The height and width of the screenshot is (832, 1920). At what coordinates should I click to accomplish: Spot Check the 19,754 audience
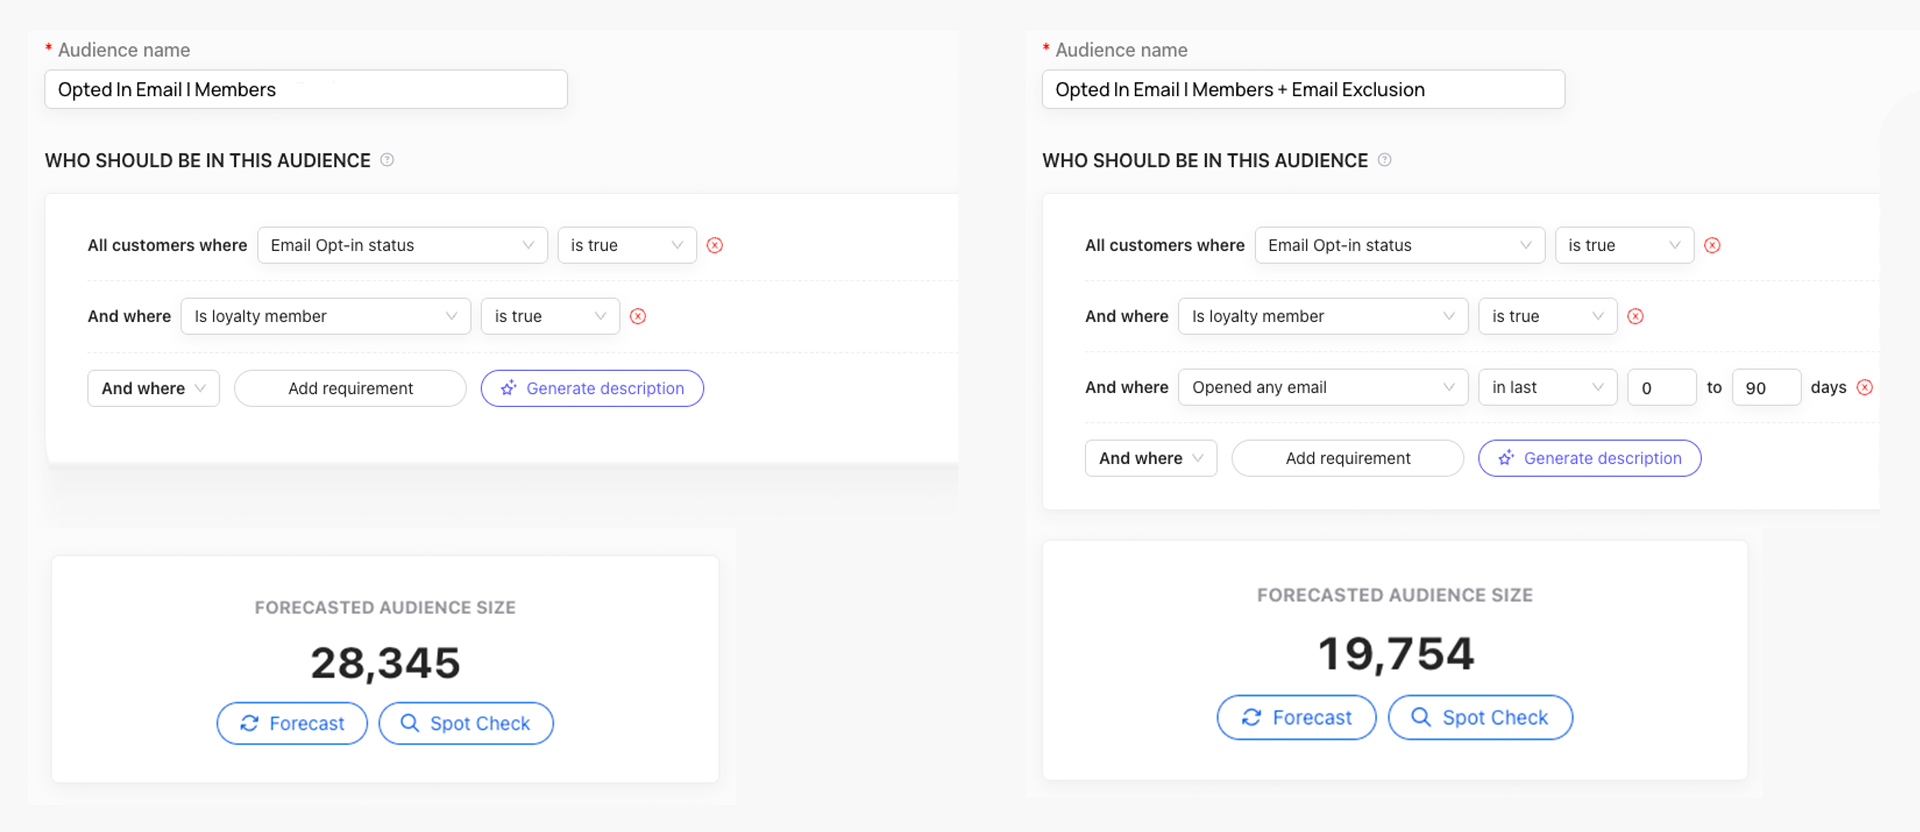(1480, 717)
